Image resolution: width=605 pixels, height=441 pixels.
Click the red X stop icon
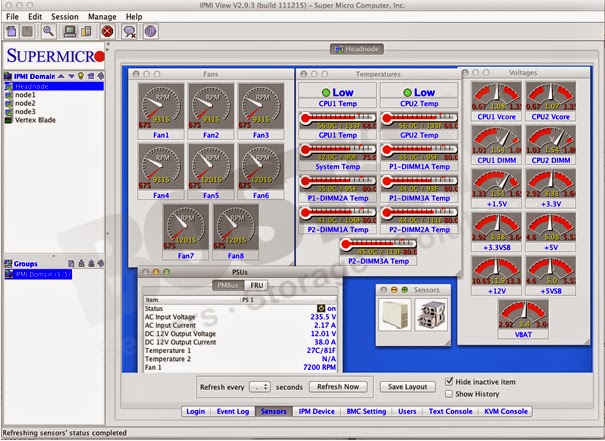pyautogui.click(x=107, y=31)
